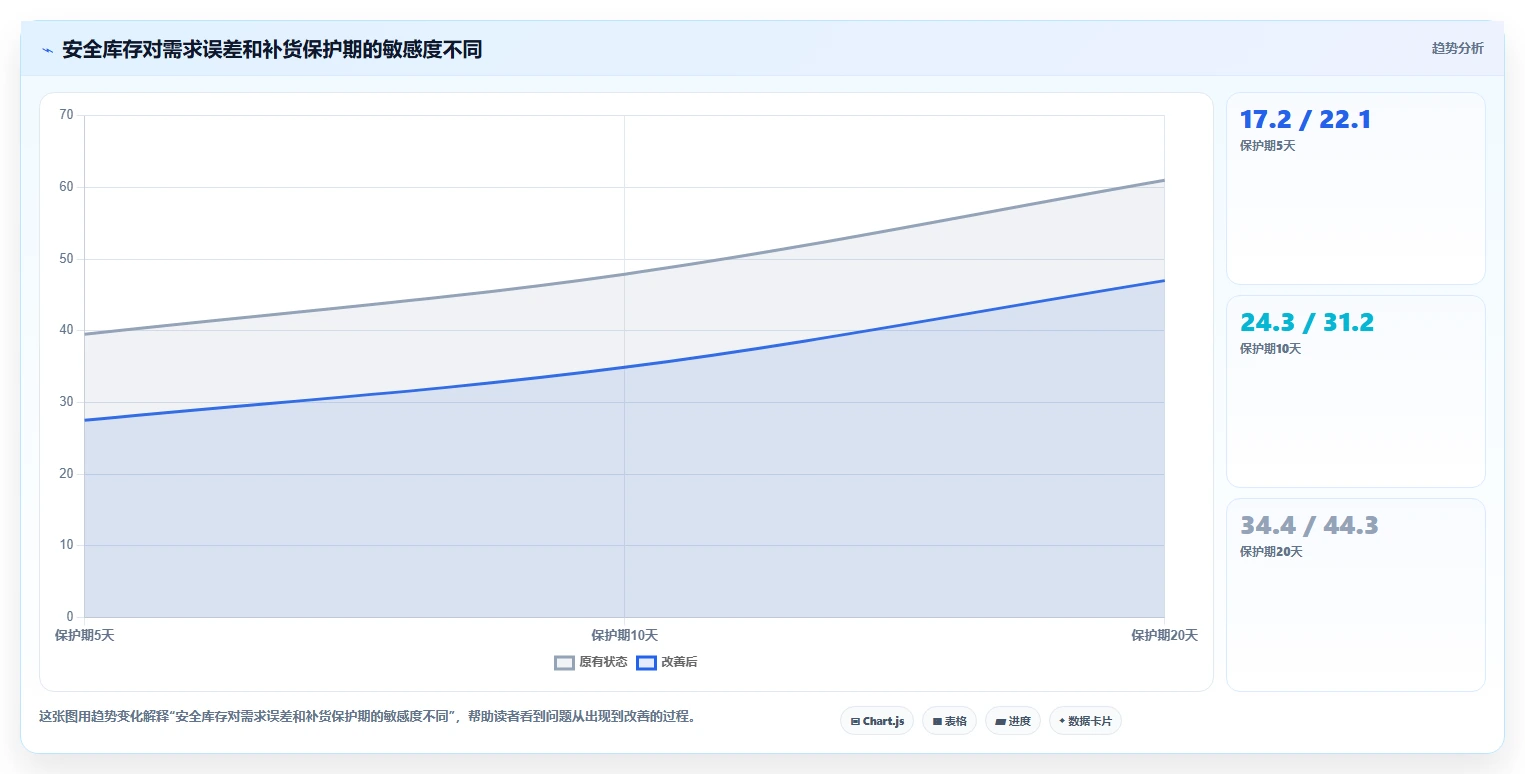Image resolution: width=1525 pixels, height=774 pixels.
Task: Click the y-axis value 30
Action: [67, 402]
